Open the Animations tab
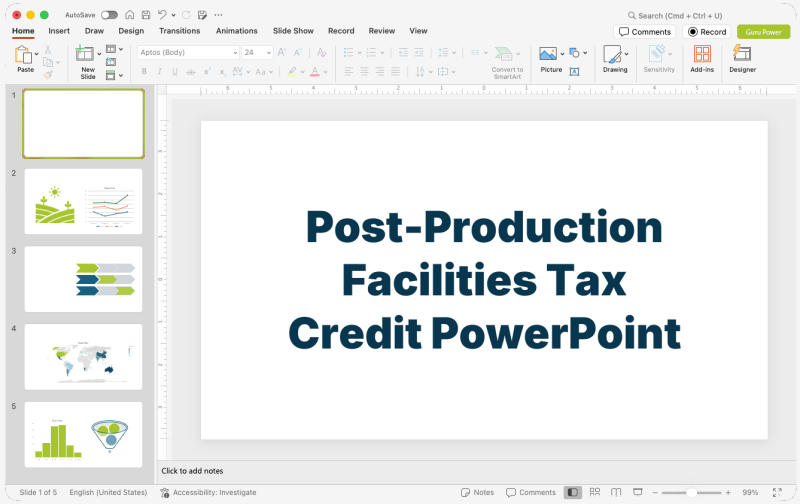Screen dimensions: 800x504 [237, 31]
